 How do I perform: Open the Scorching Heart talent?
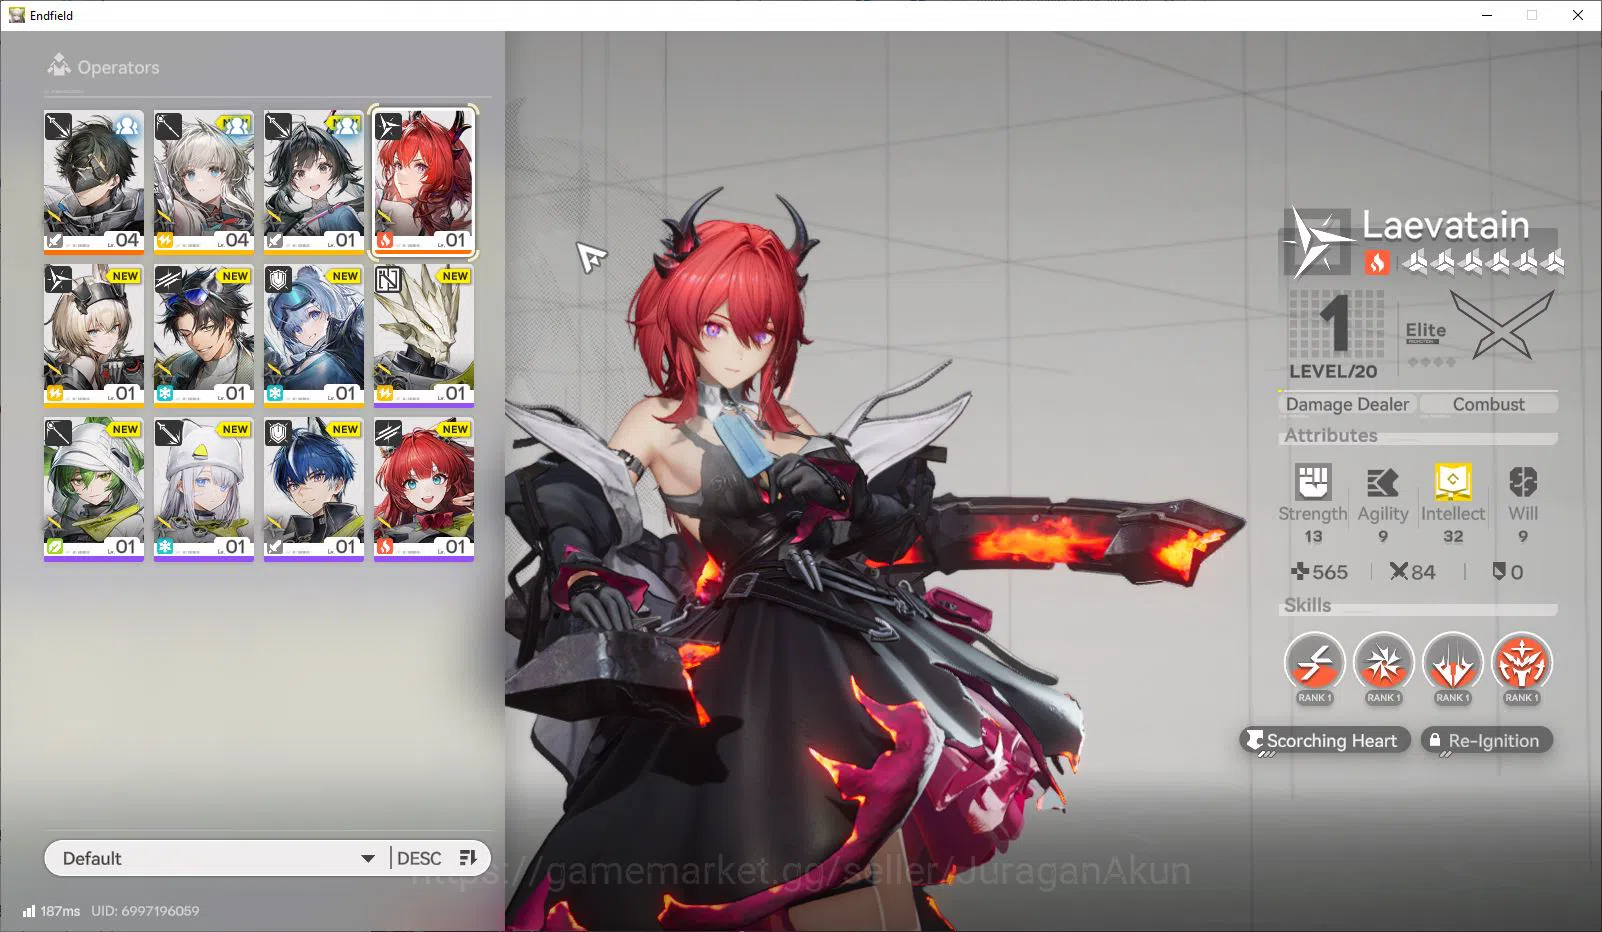[x=1325, y=740]
